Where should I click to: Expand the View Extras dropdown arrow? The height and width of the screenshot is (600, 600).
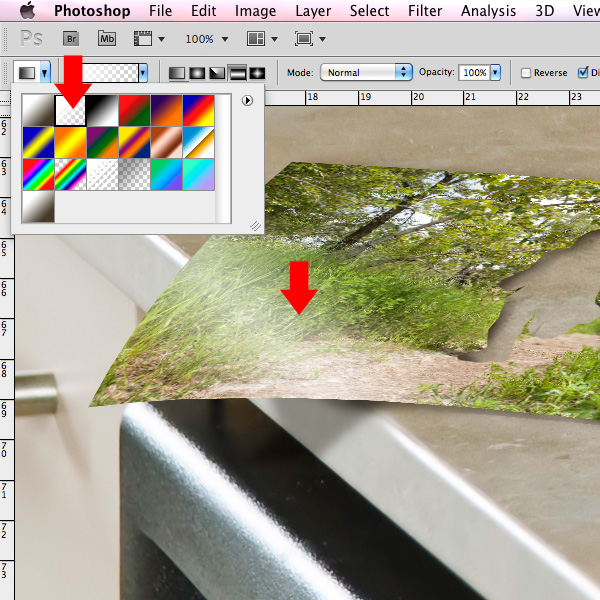pos(161,39)
